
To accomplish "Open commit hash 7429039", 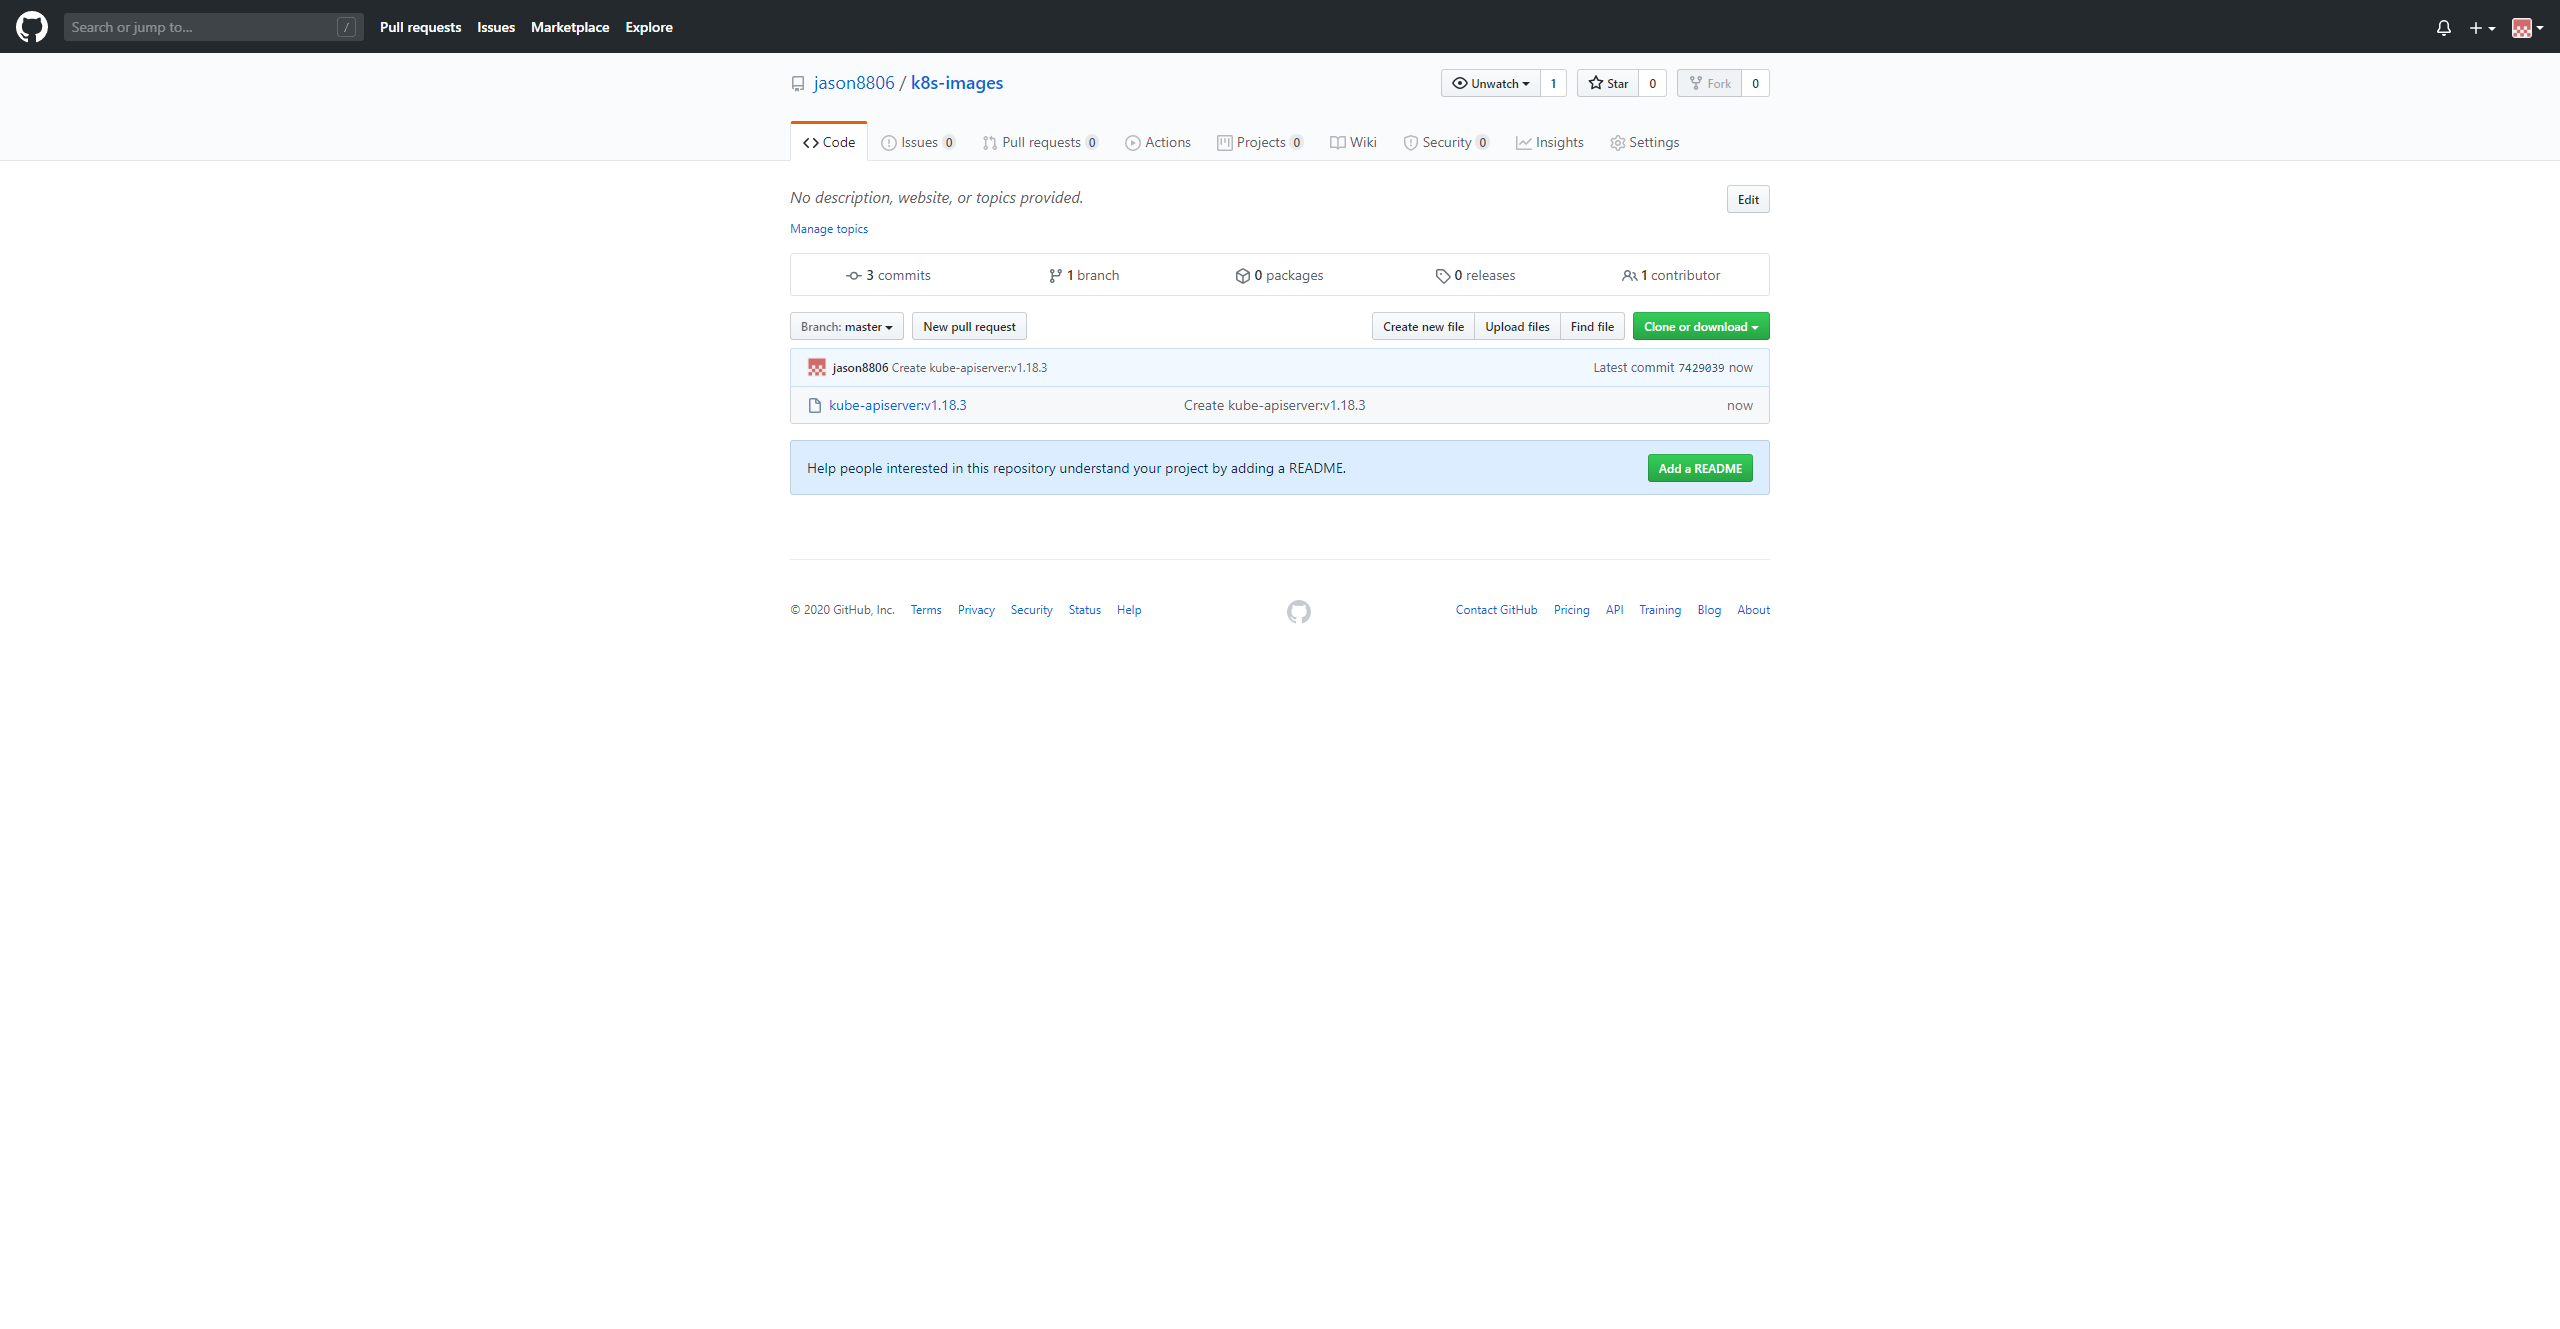I will pos(1701,368).
